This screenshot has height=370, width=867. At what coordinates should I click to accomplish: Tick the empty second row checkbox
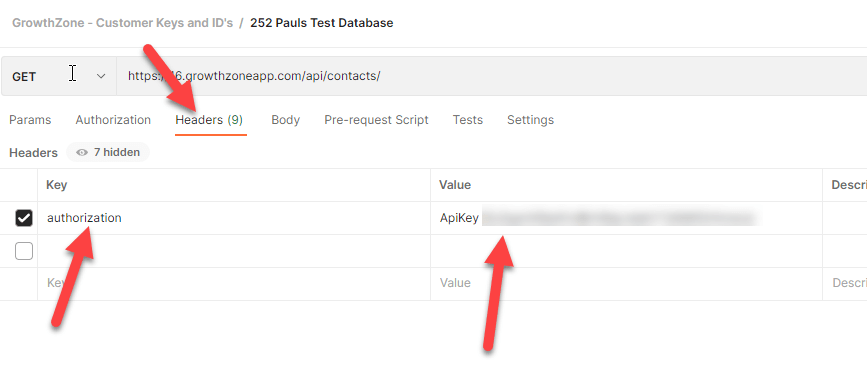[24, 251]
